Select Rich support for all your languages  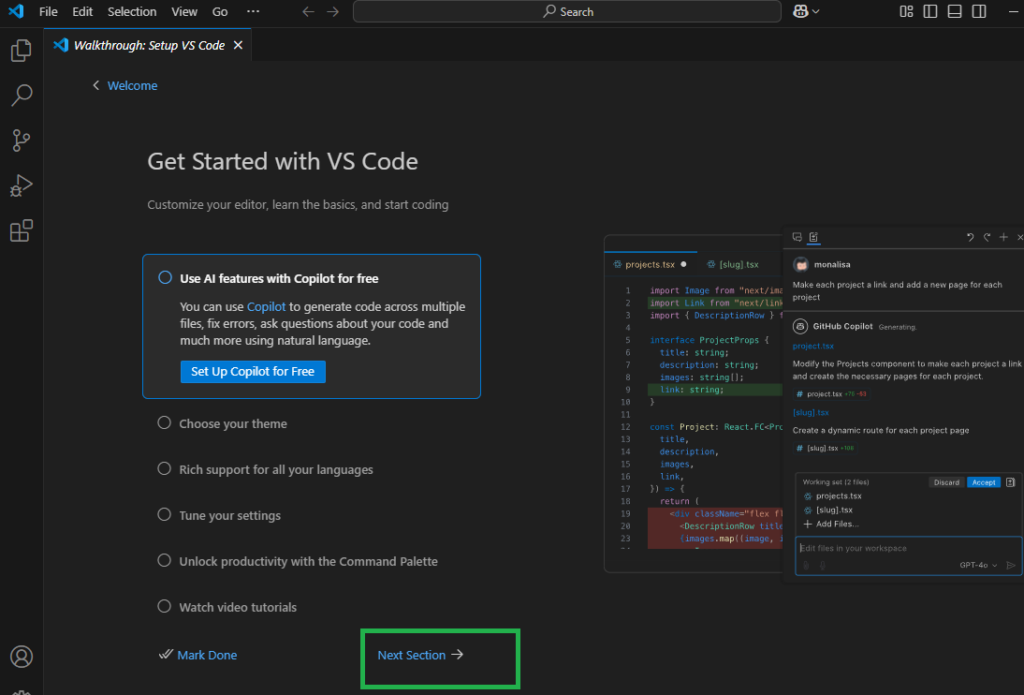point(276,470)
